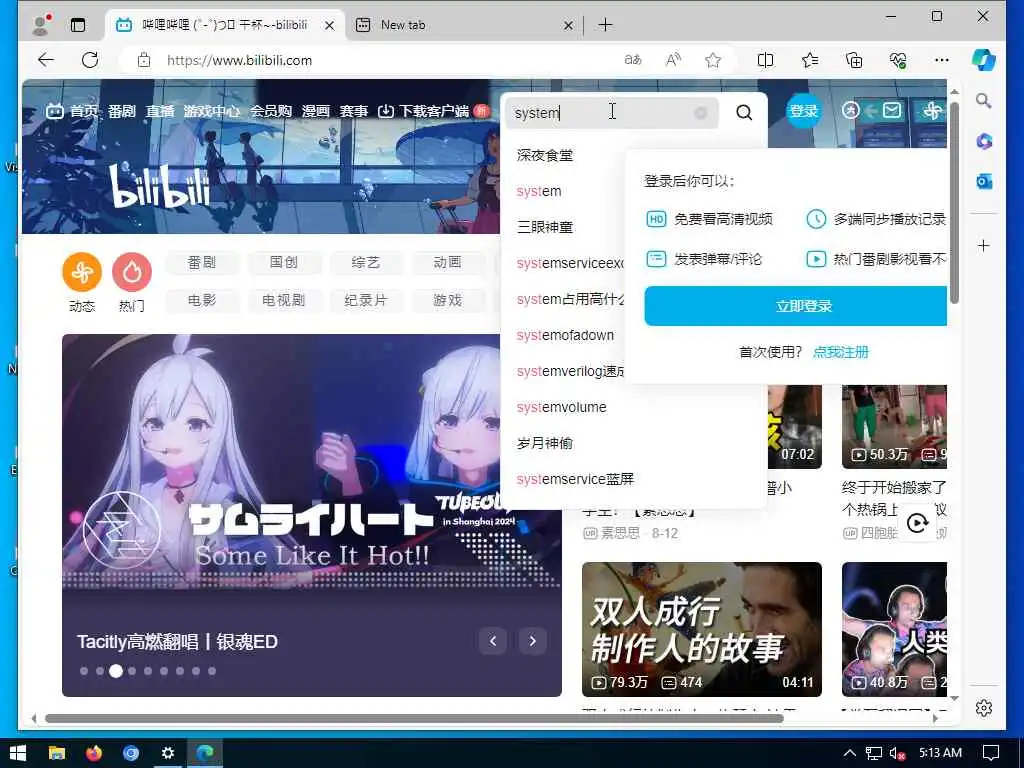The width and height of the screenshot is (1024, 768).
Task: Open the 电影 category chip
Action: pyautogui.click(x=201, y=300)
